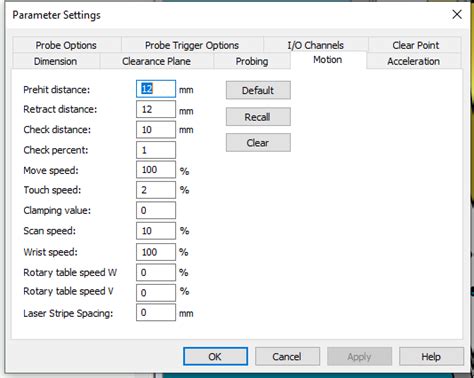The image size is (474, 378).
Task: Click the "Scan speed:" label
Action: click(49, 231)
